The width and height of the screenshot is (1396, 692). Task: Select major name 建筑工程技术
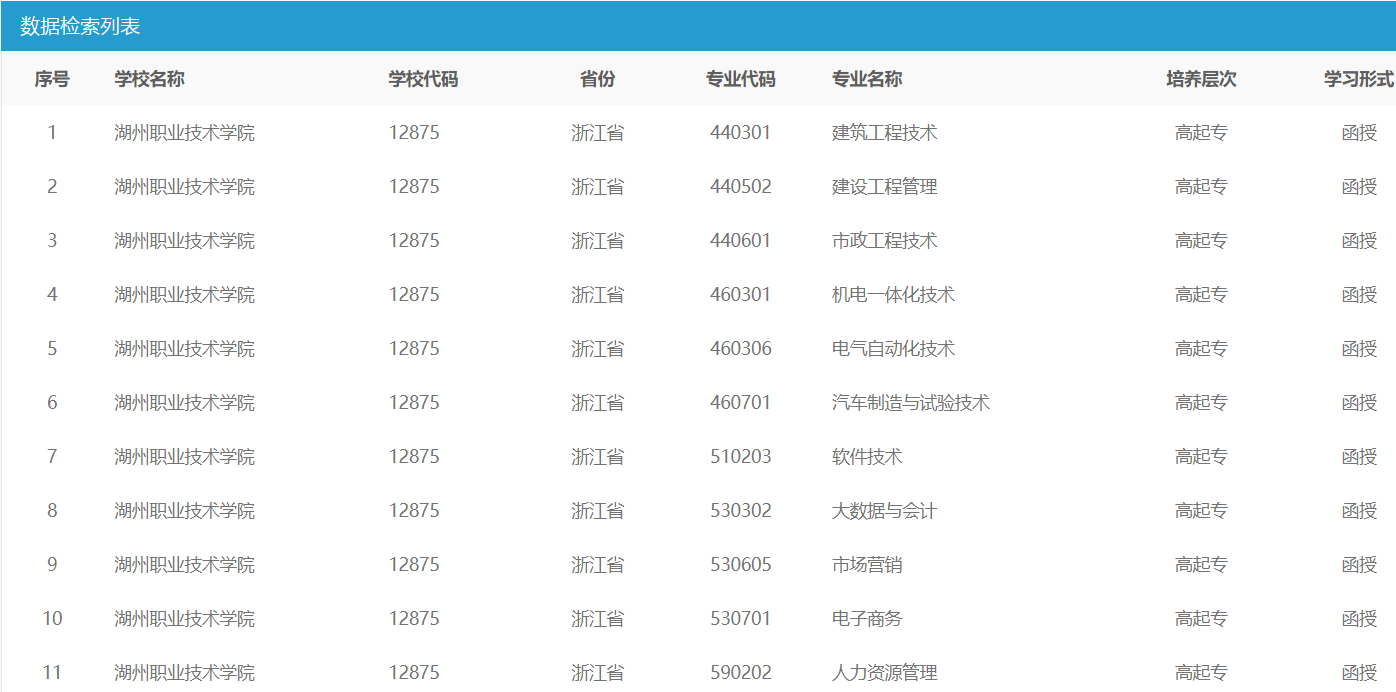885,133
